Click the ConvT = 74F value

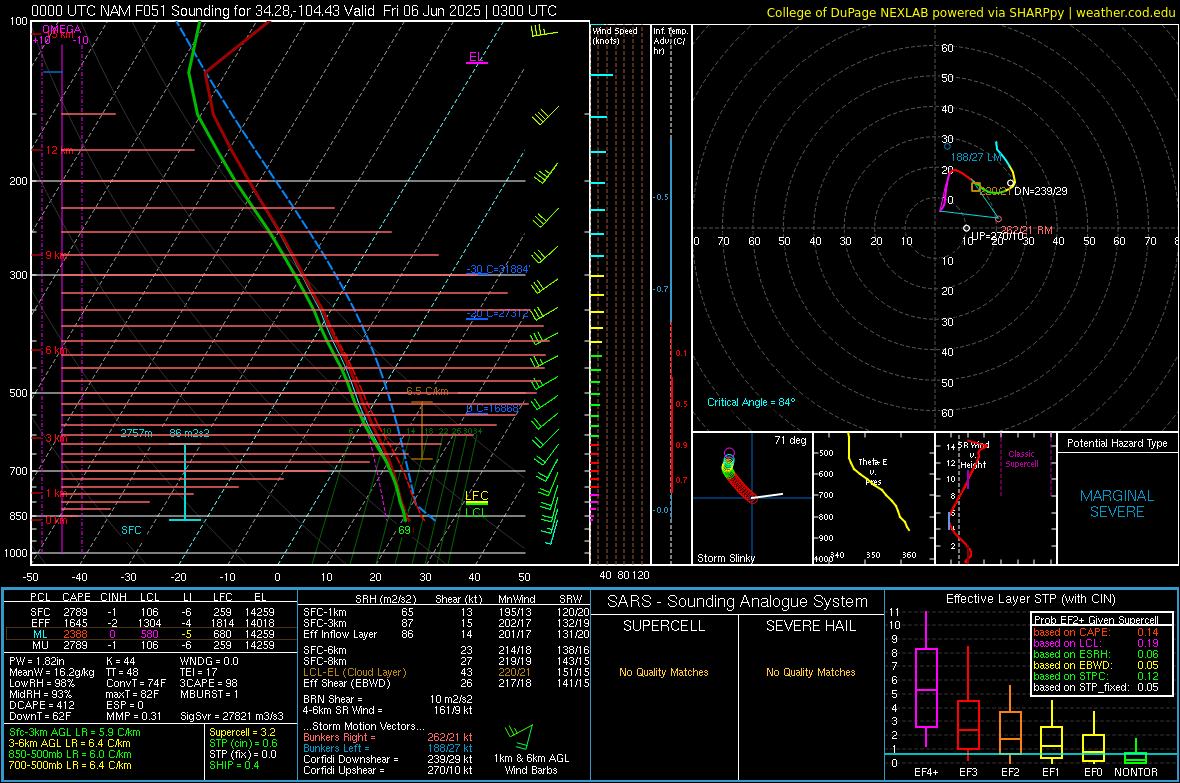coord(135,684)
